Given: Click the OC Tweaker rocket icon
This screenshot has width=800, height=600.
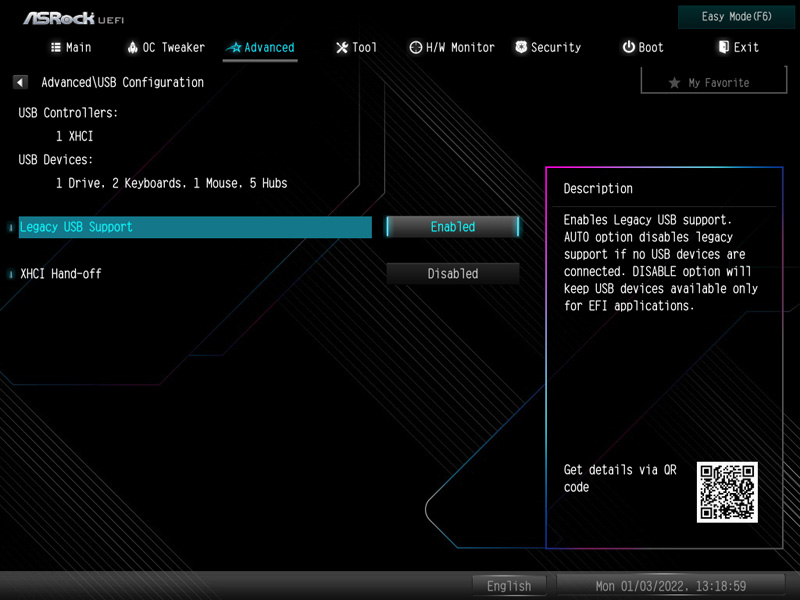Looking at the screenshot, I should [133, 47].
